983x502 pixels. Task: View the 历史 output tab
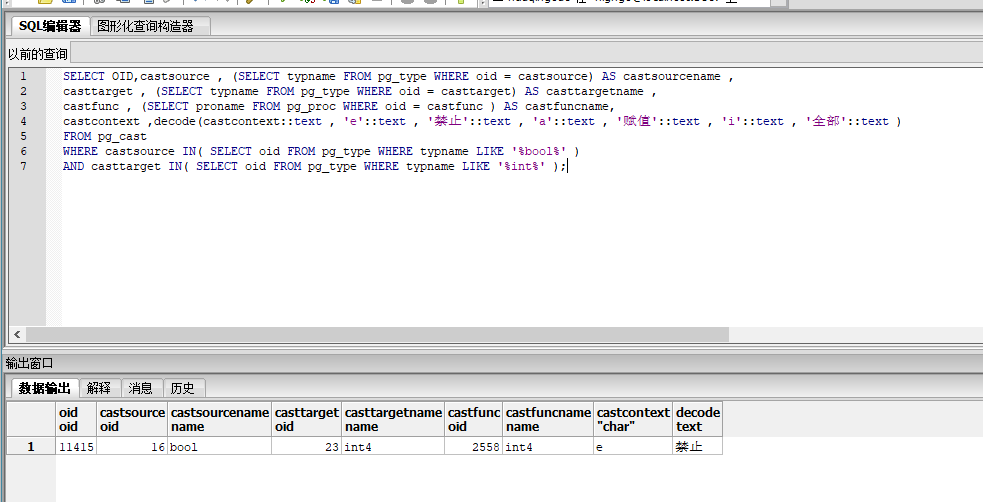coord(182,389)
